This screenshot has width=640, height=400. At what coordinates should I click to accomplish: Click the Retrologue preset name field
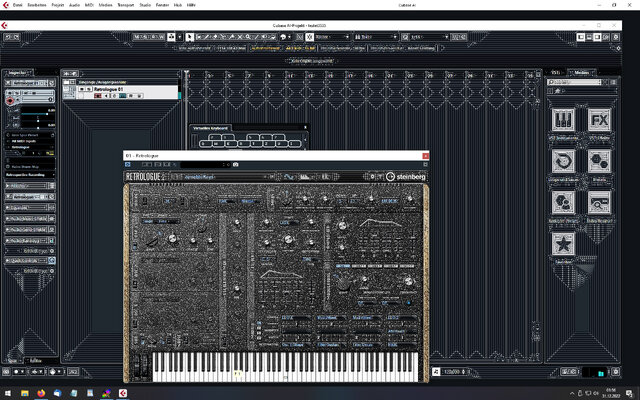pyautogui.click(x=222, y=177)
